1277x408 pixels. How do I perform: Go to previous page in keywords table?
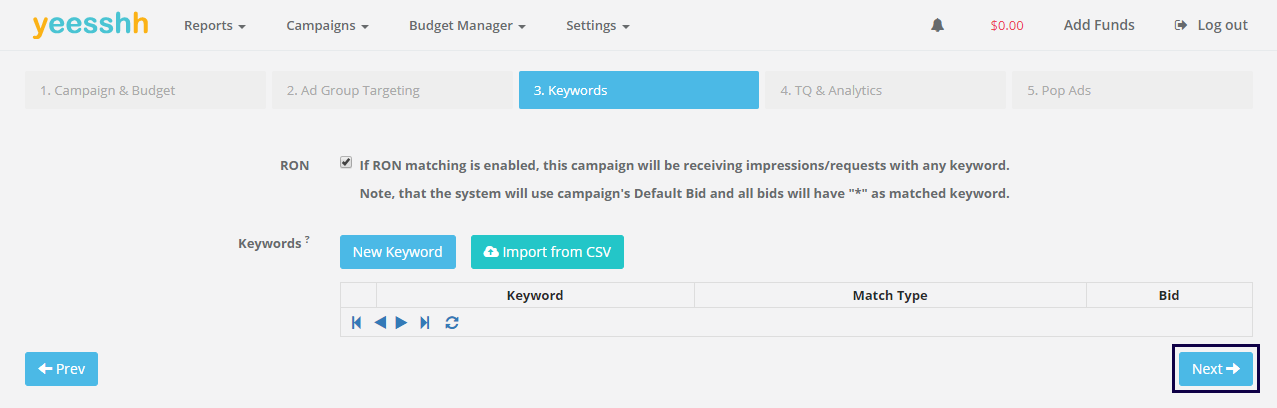(380, 322)
